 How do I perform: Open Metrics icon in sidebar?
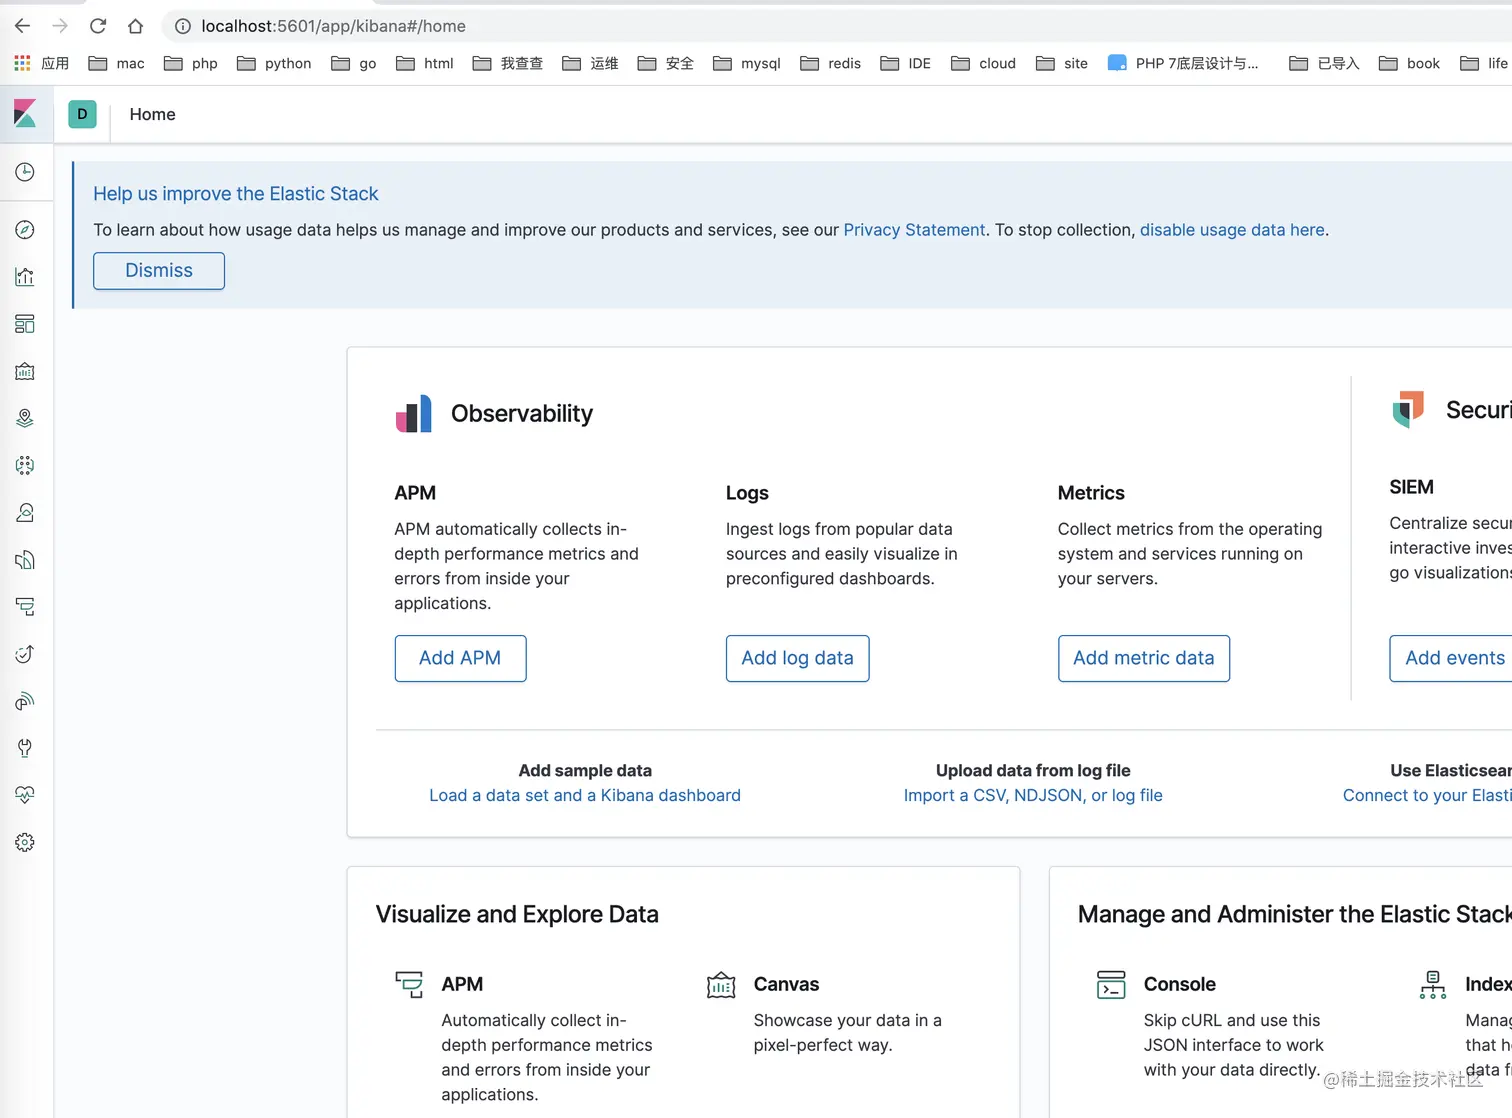(25, 513)
